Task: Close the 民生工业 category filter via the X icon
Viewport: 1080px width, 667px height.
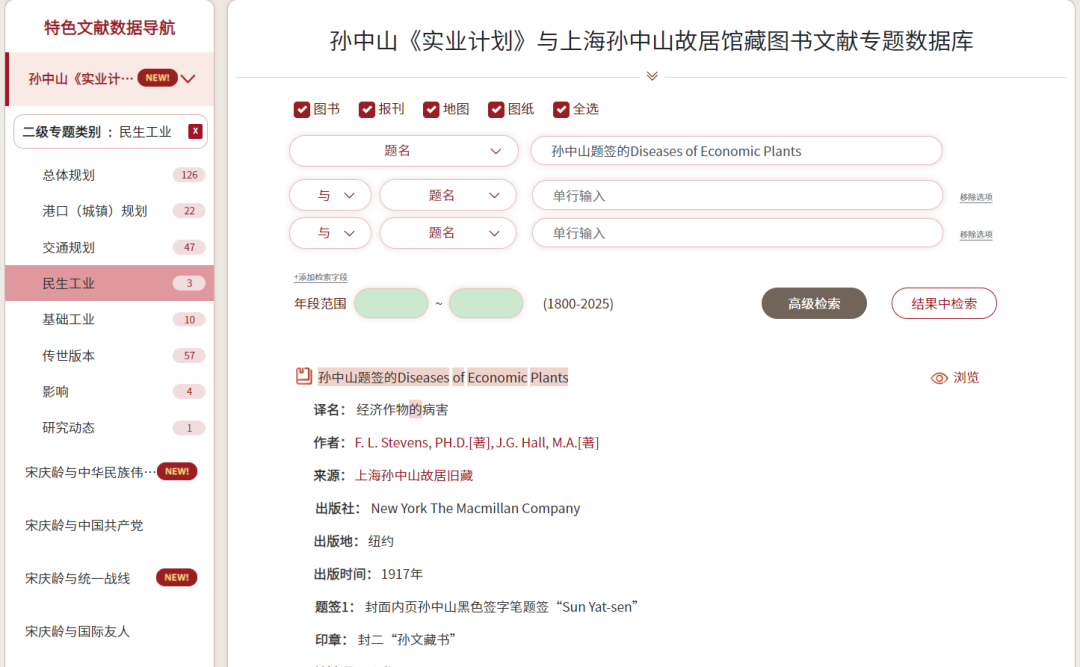Action: [x=196, y=131]
